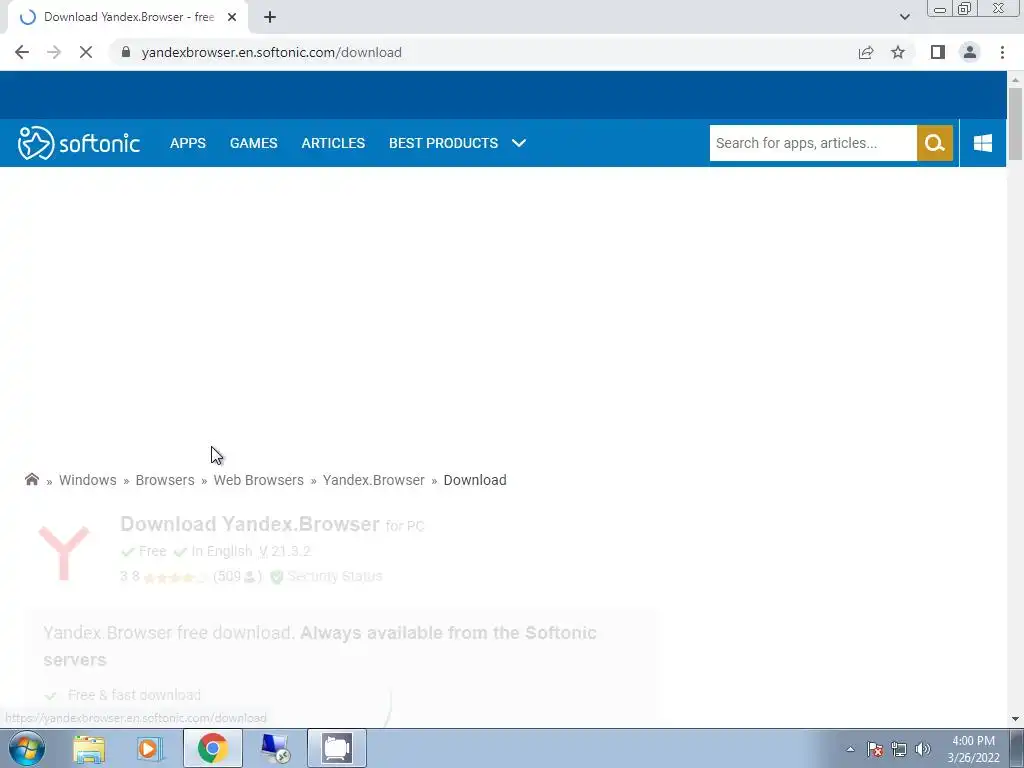
Task: Open the Chrome three-dot menu
Action: click(x=1002, y=52)
